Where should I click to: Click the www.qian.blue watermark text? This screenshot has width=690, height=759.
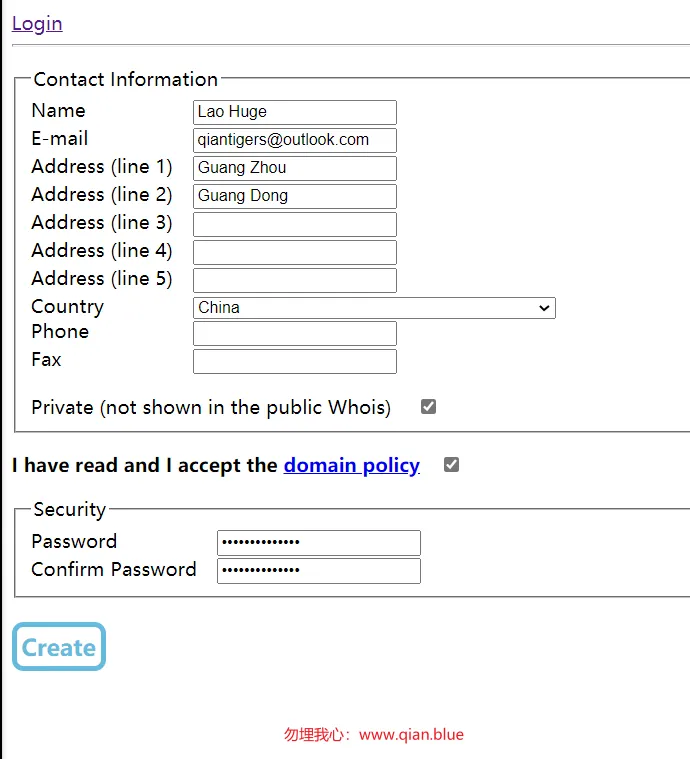pyautogui.click(x=412, y=735)
